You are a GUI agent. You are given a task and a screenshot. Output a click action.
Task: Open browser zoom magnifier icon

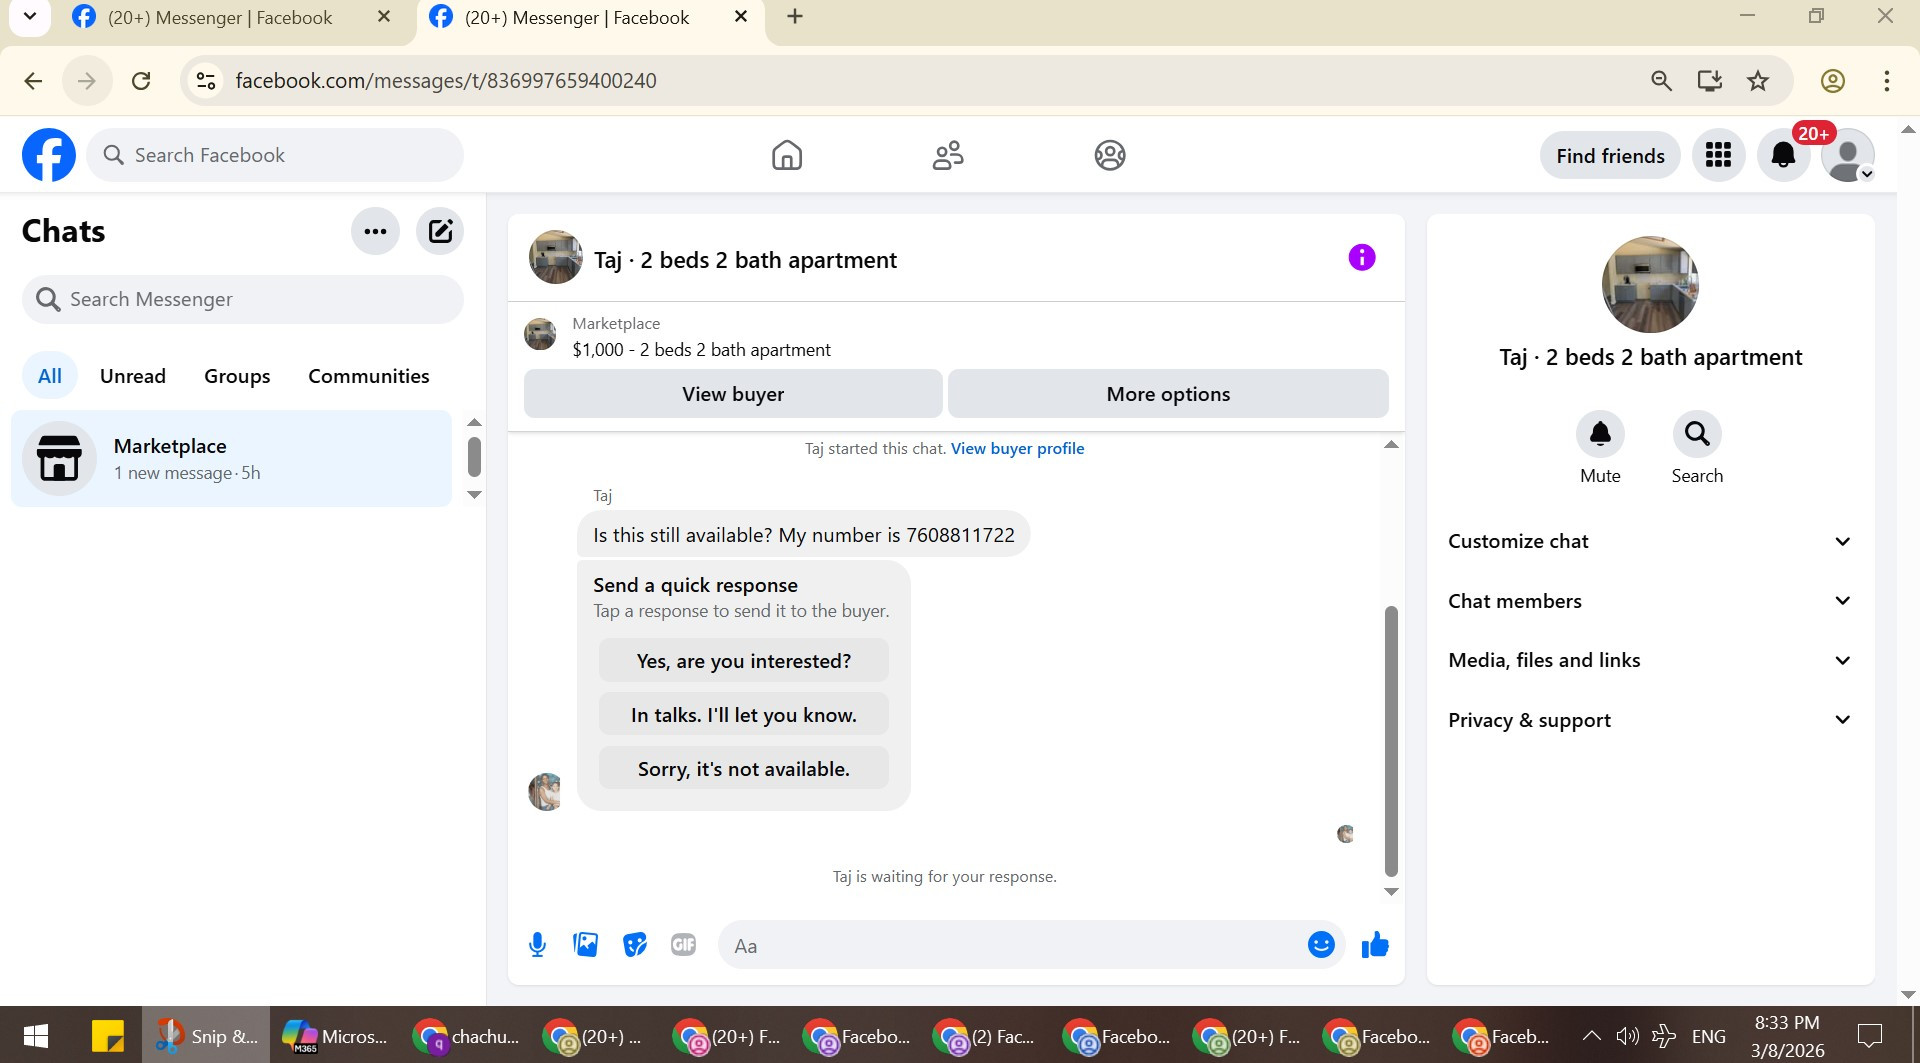pyautogui.click(x=1661, y=81)
